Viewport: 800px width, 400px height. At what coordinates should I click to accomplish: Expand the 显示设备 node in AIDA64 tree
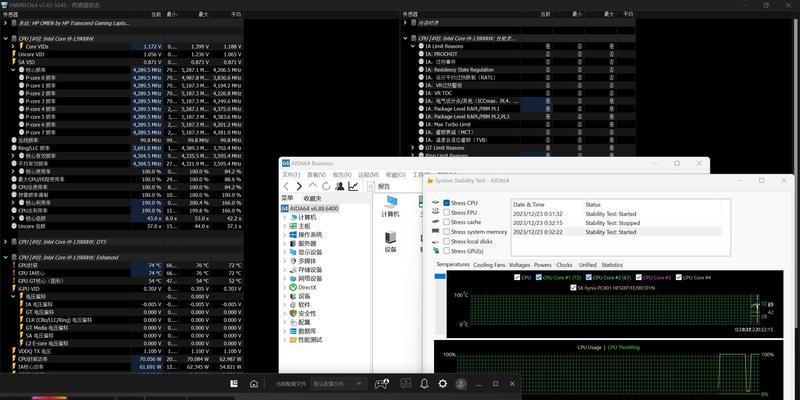coord(285,252)
